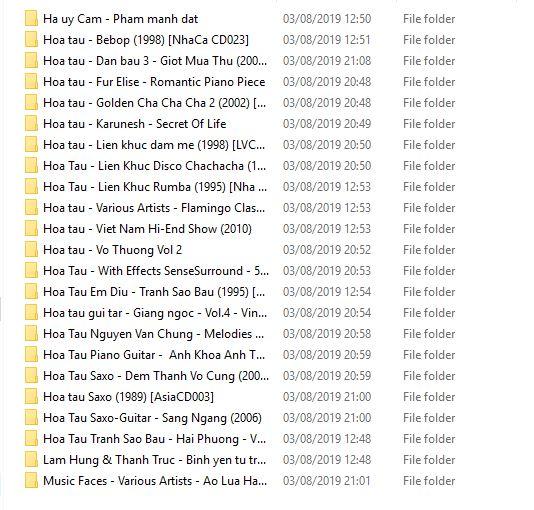Select the Hoa Tau - Lien Khuc Rumba (1995) folder
534x510 pixels.
[x=155, y=187]
